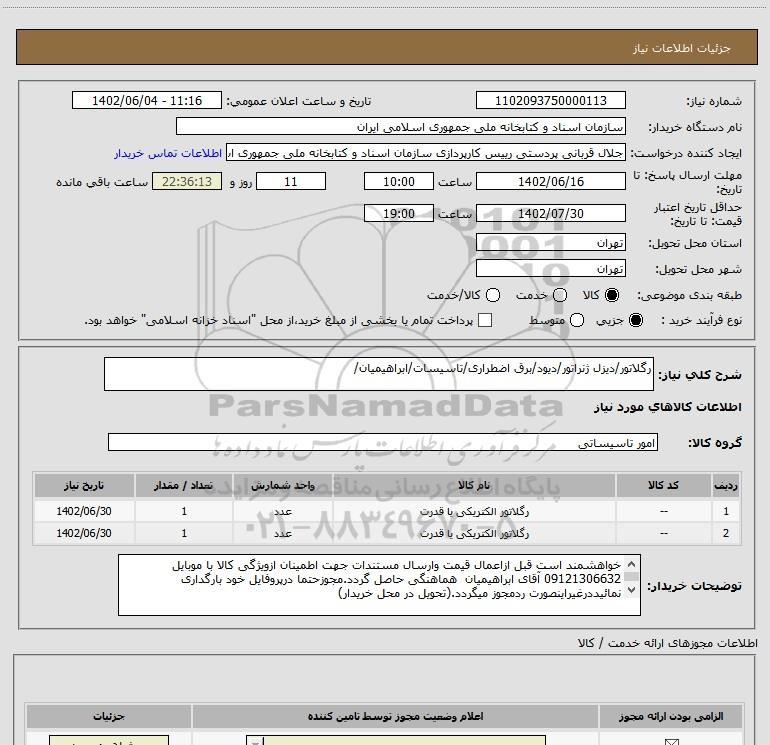Viewport: 770px width, 745px height.
Task: Click the announcement date field 1402/06/04 - 11:16
Action: click(147, 101)
